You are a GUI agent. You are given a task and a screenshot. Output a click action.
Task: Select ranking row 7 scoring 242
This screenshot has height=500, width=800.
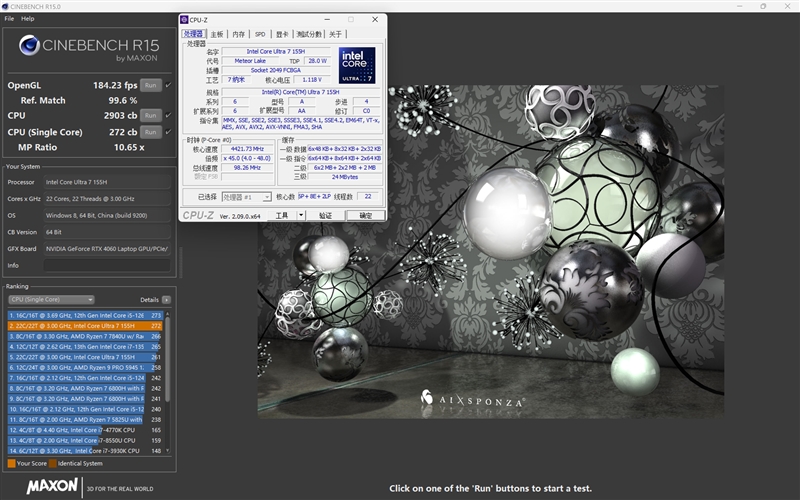tap(85, 378)
